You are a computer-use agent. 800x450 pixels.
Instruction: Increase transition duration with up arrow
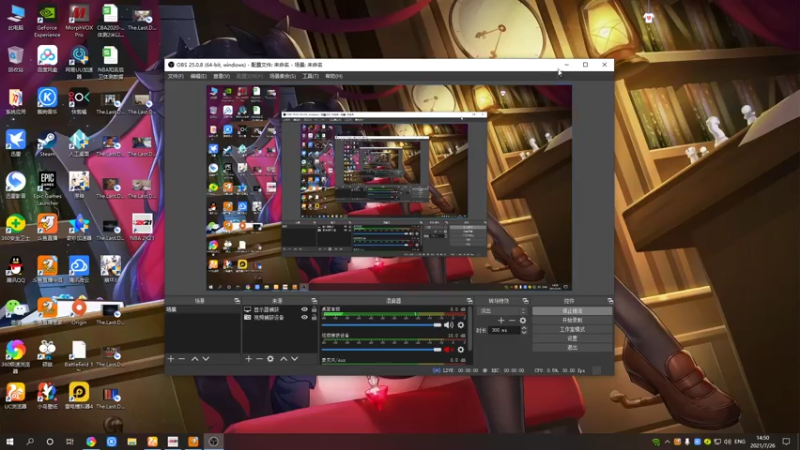click(x=523, y=328)
